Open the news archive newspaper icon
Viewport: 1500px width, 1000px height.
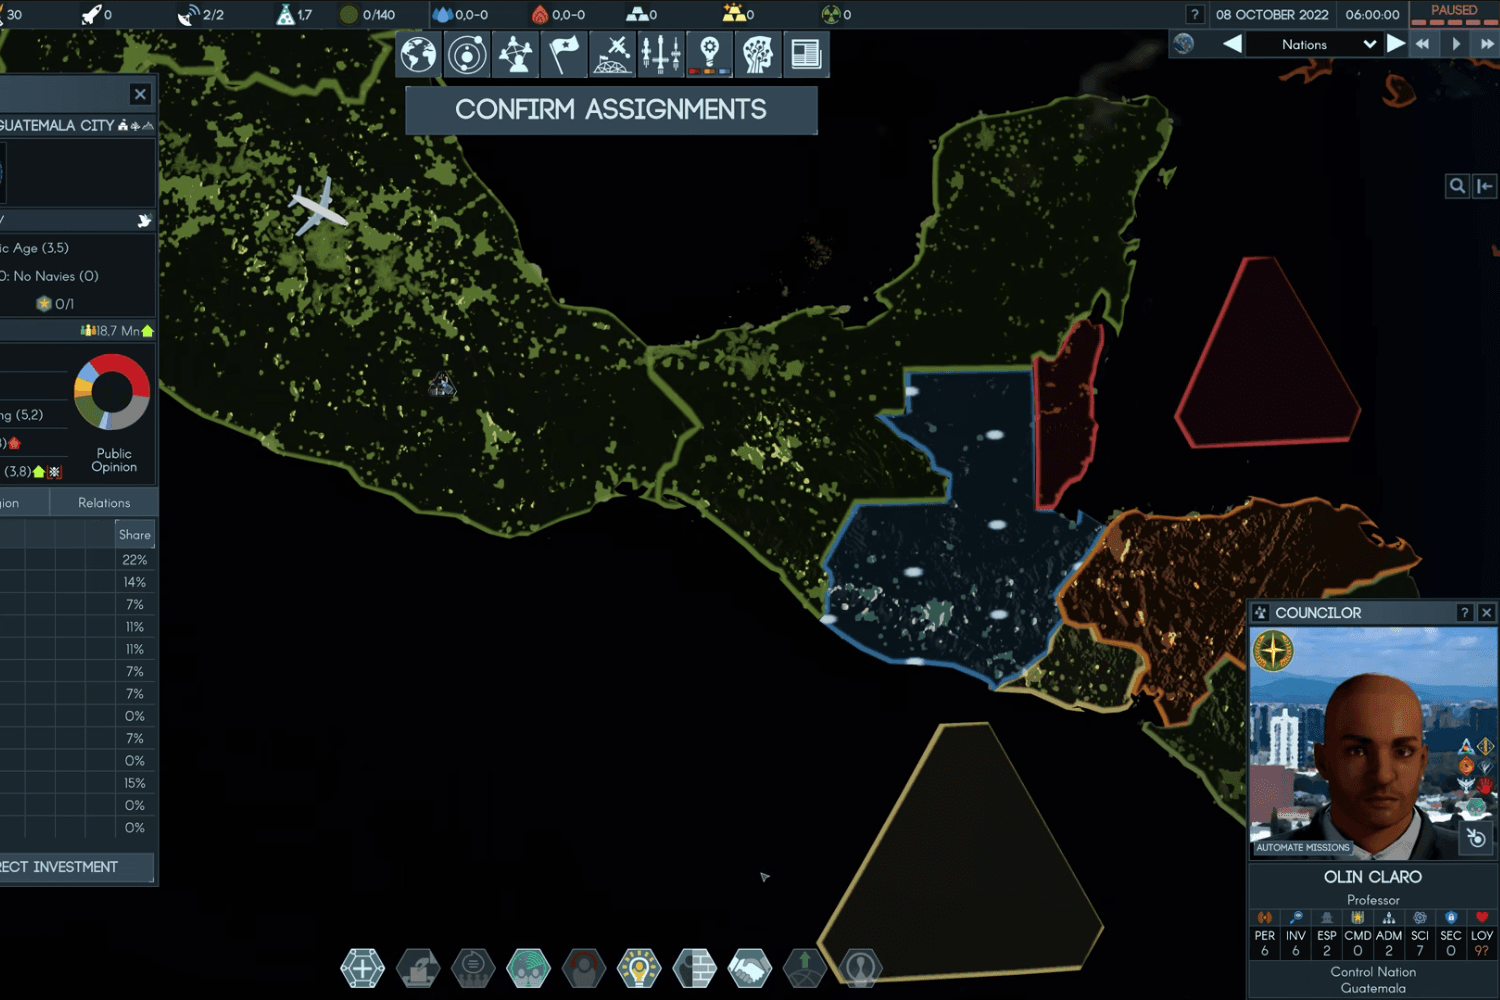[x=805, y=54]
